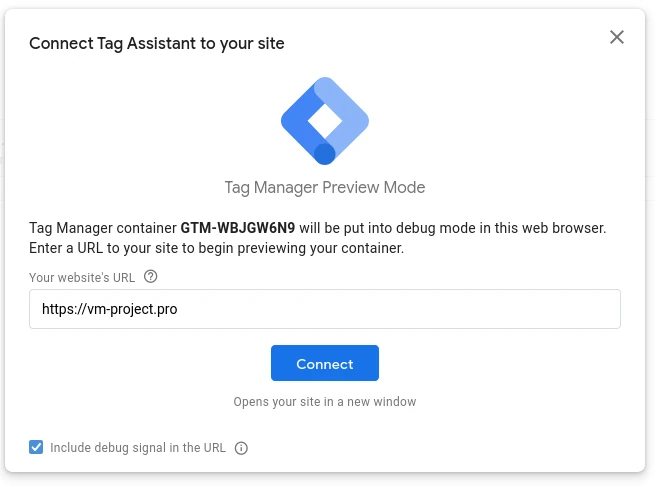Click the 'Connect Tag Assistant to your site' heading

click(x=157, y=43)
